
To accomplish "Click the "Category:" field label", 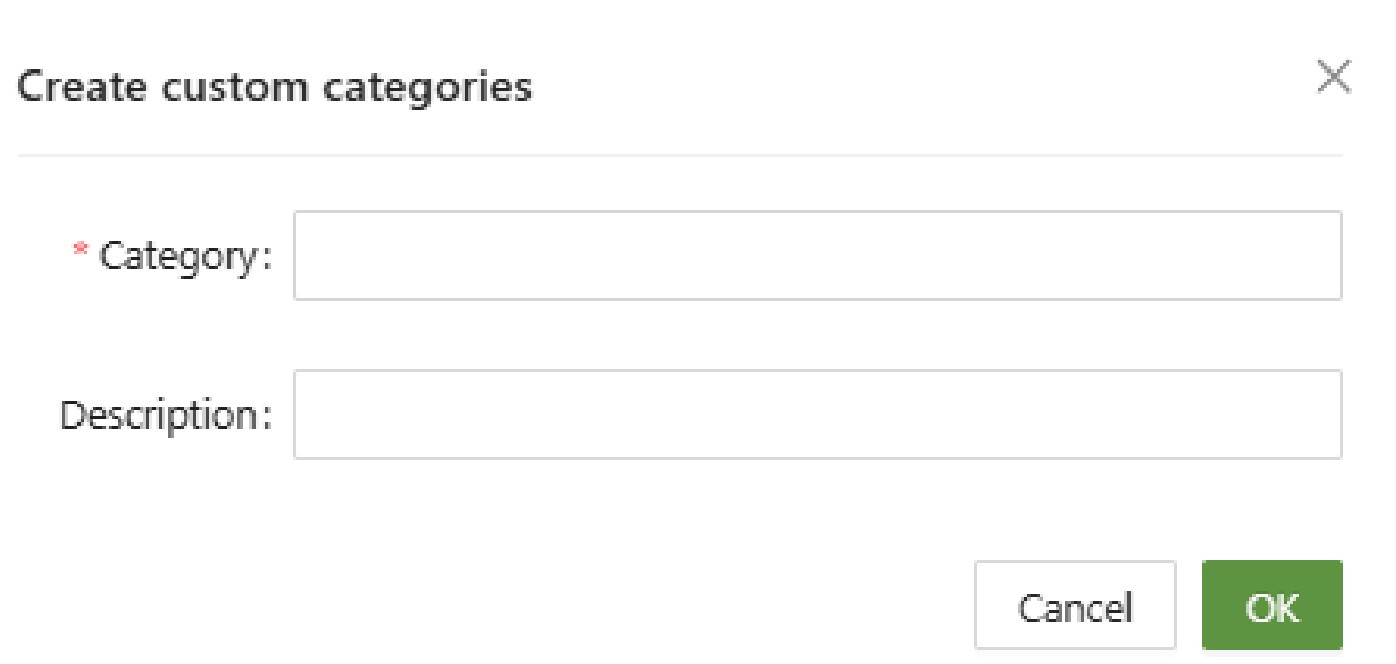I will 186,256.
